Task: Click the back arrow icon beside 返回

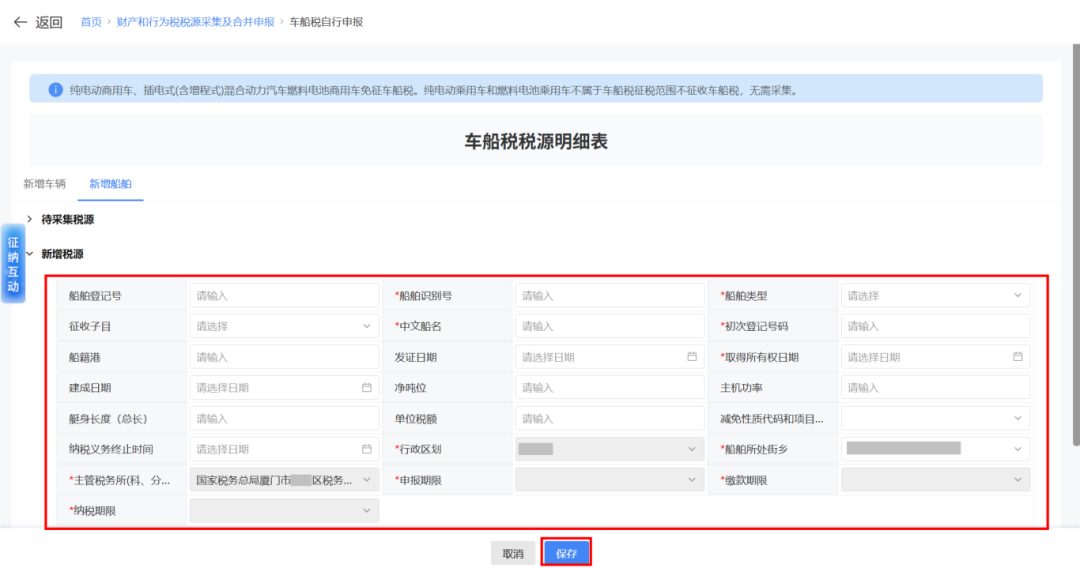Action: pyautogui.click(x=20, y=22)
